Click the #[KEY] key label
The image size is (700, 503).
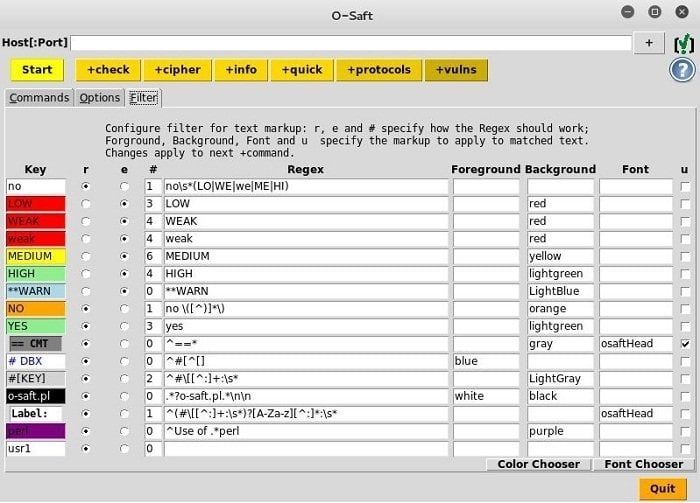click(x=36, y=379)
